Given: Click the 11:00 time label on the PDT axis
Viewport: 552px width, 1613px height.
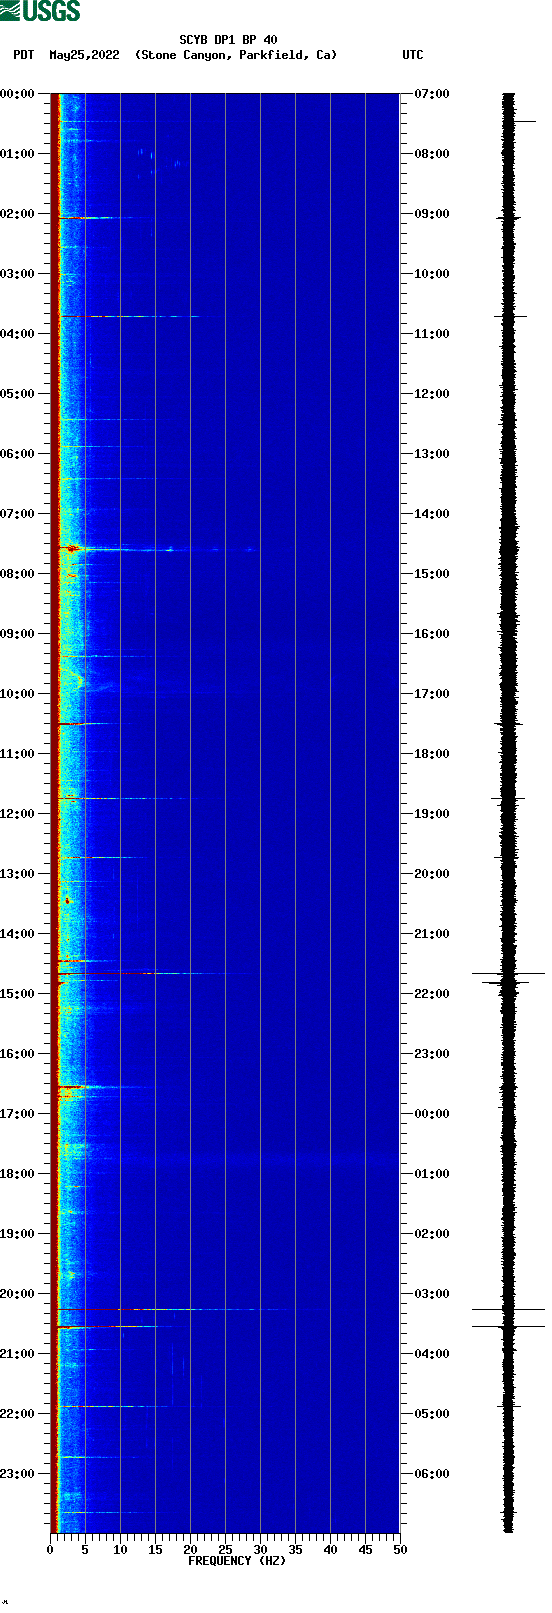Looking at the screenshot, I should [x=18, y=754].
